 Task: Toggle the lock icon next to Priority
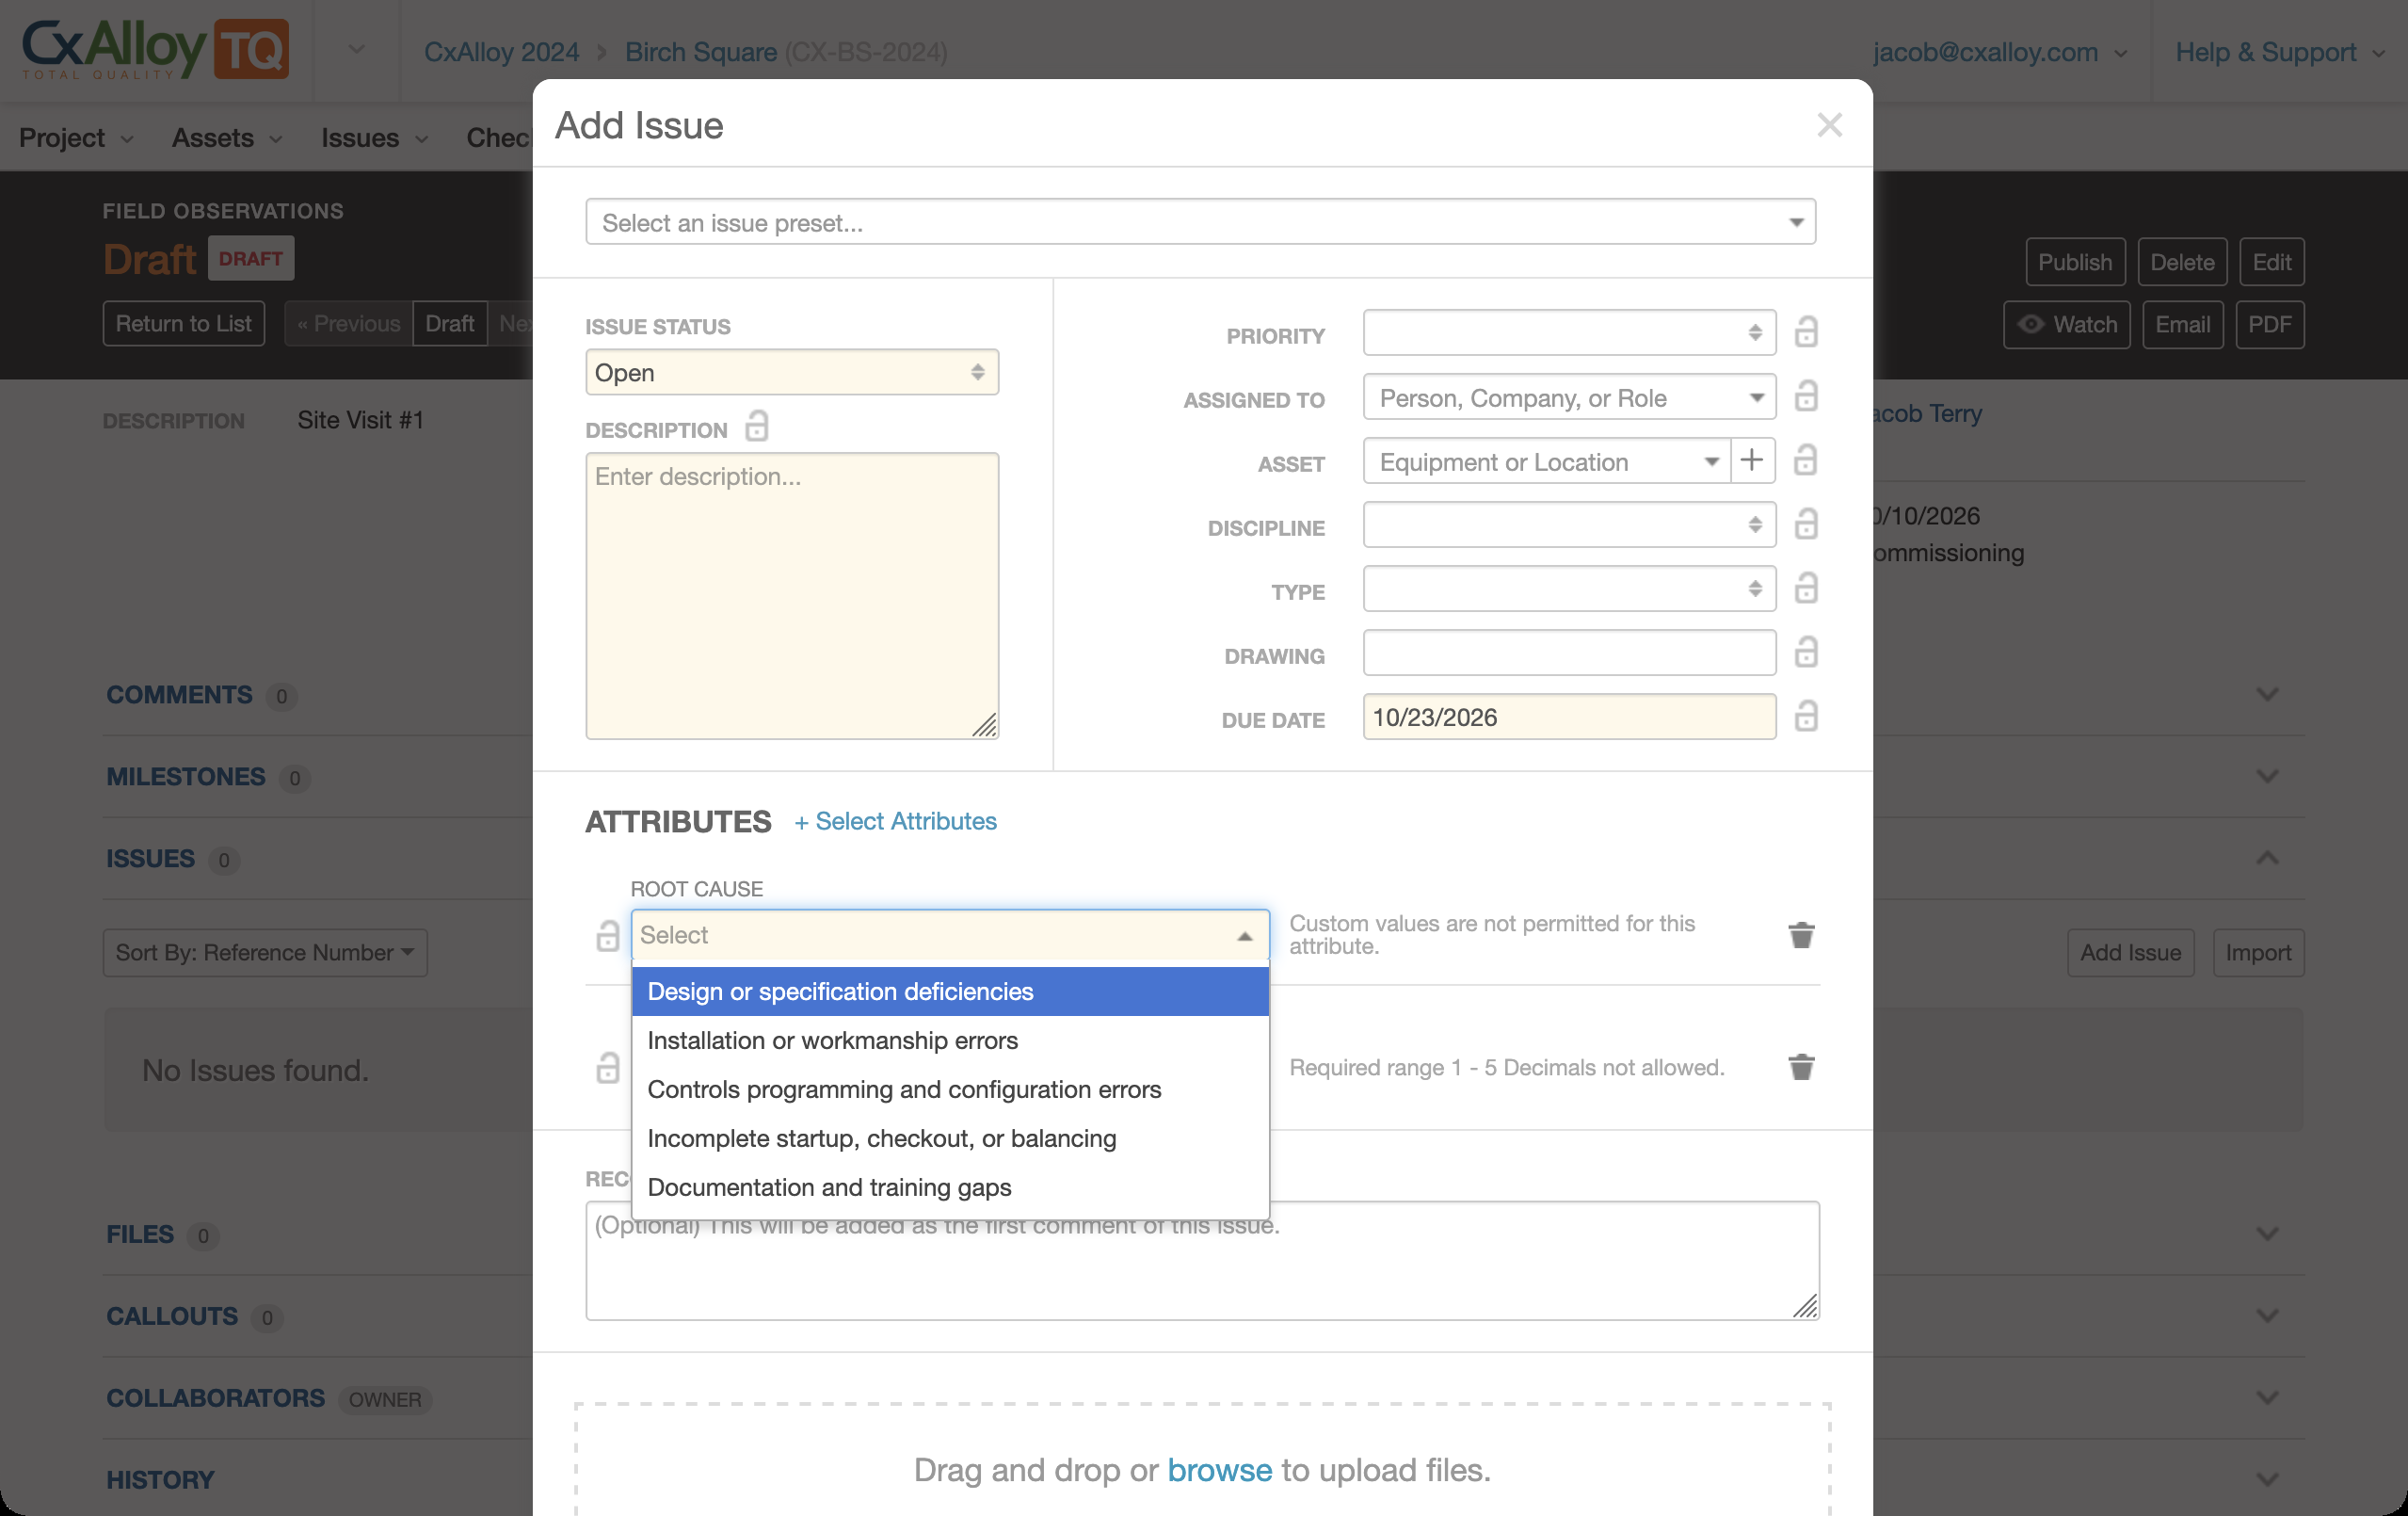tap(1805, 332)
